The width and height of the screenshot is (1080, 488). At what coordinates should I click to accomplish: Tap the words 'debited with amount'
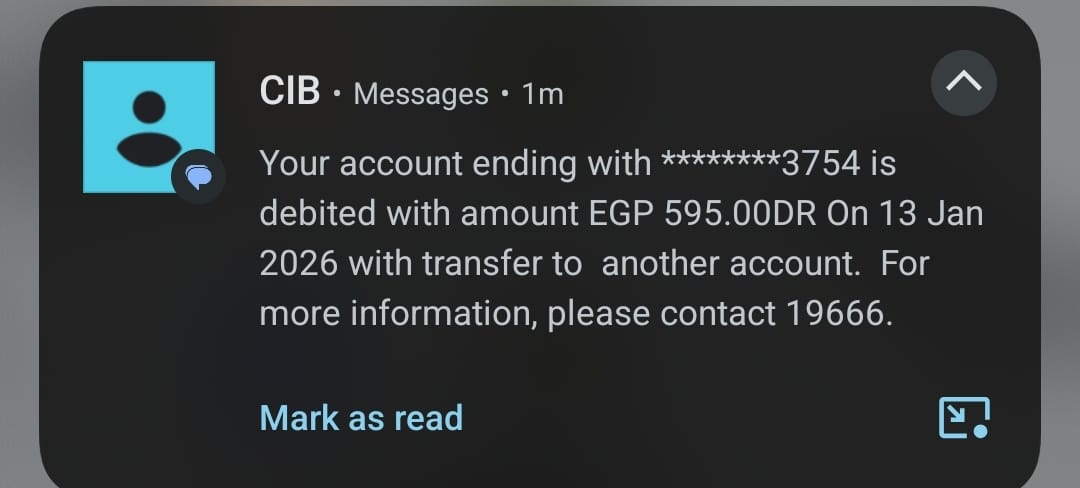pos(419,213)
